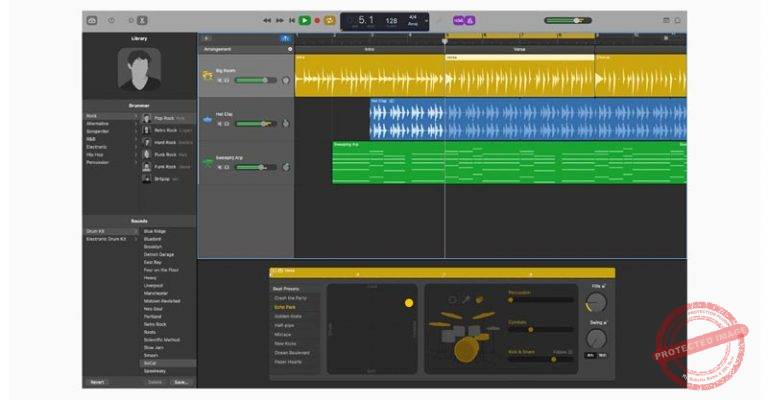Expand the Rock genre in Drummer list

(x=136, y=116)
